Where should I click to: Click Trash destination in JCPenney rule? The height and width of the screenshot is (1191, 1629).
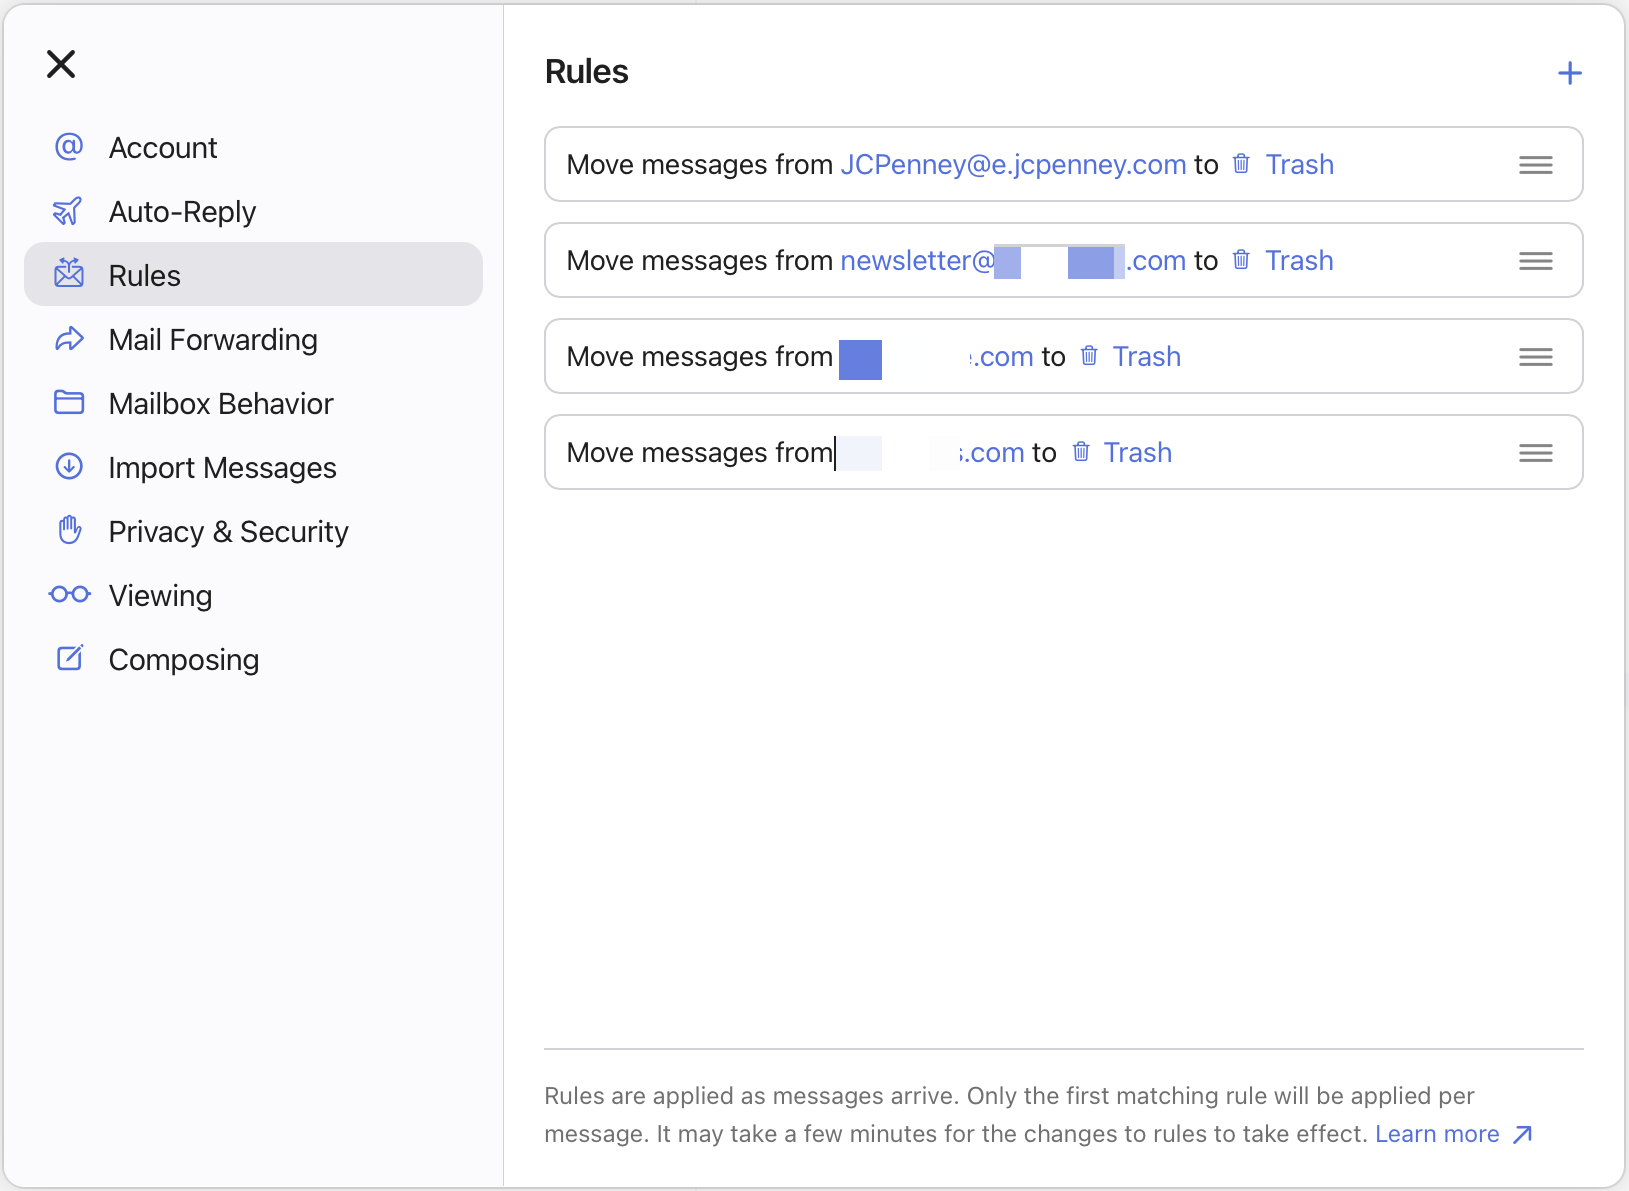[x=1298, y=165]
